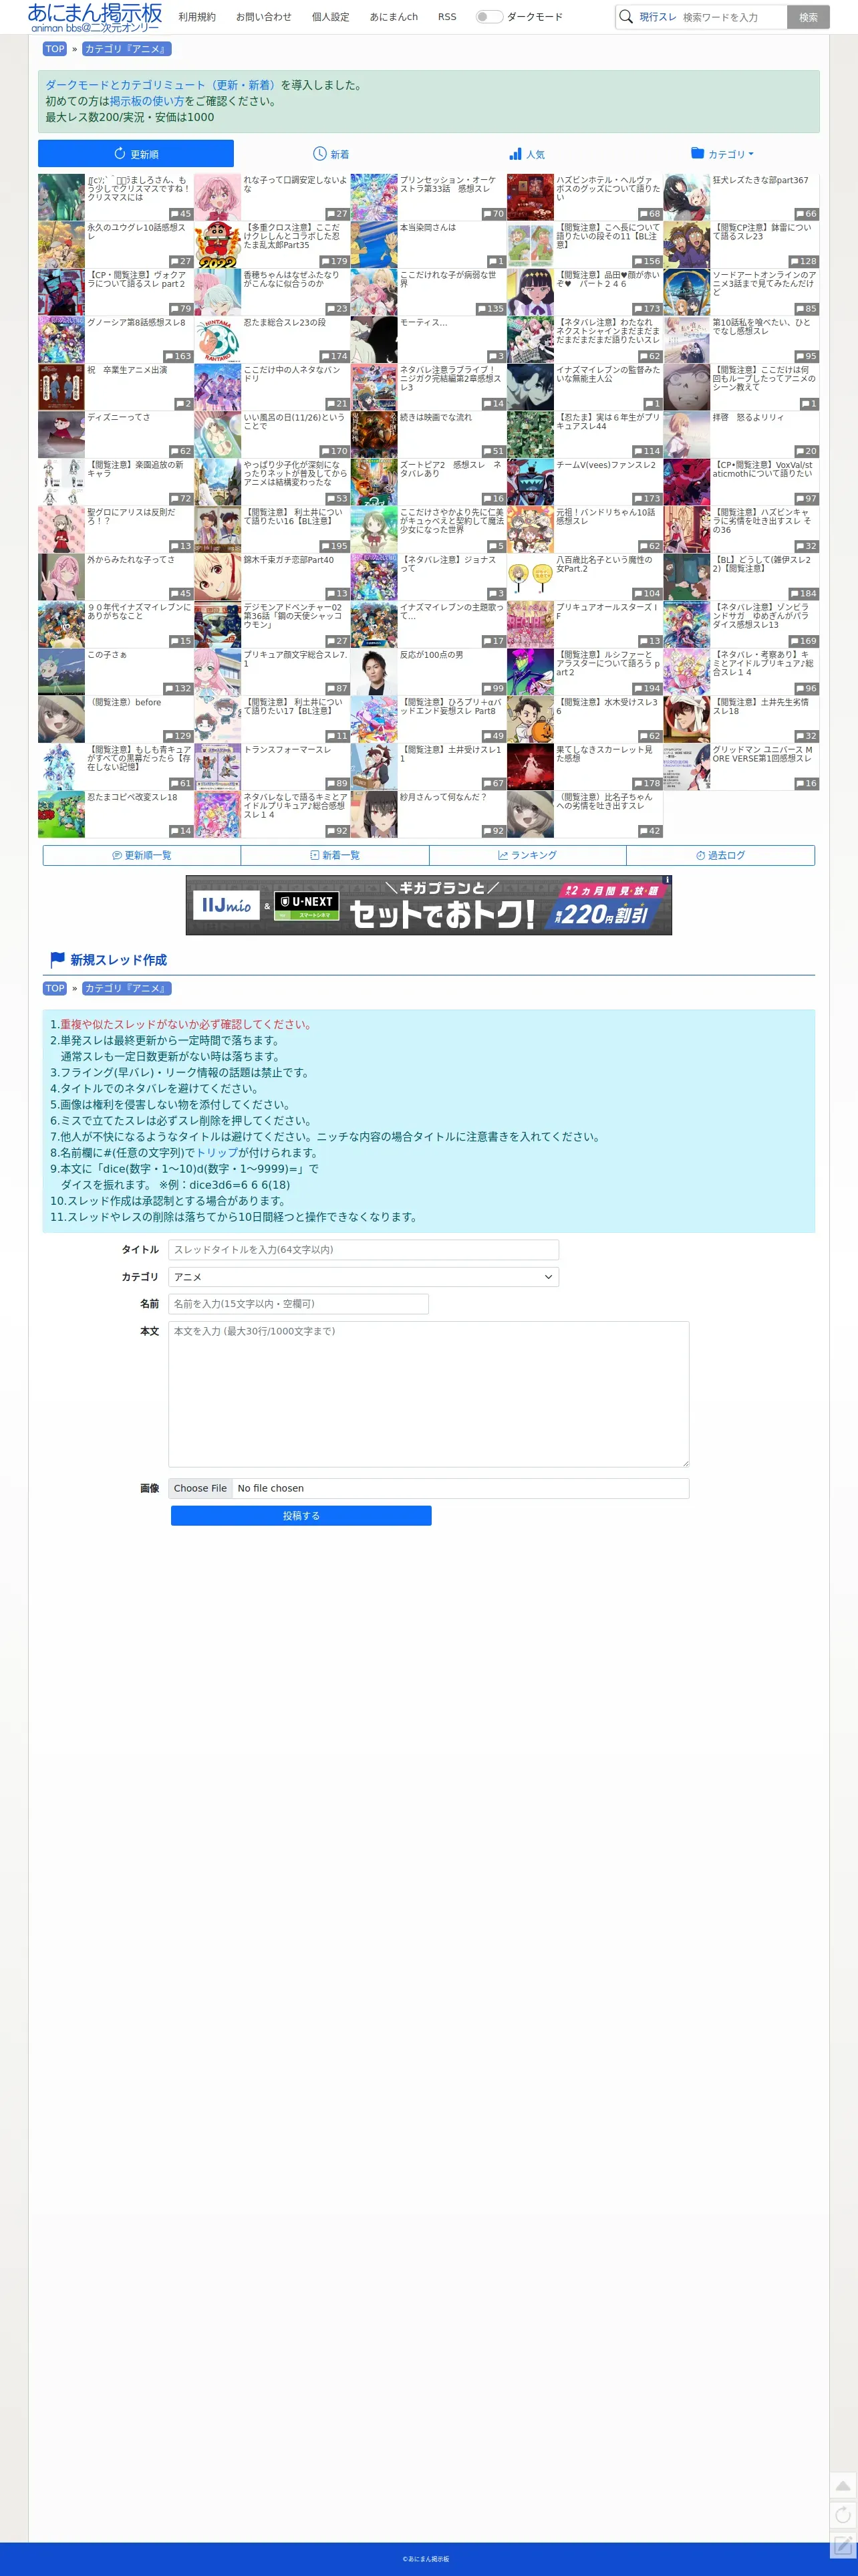
Task: Click the 検索 button
Action: [808, 17]
